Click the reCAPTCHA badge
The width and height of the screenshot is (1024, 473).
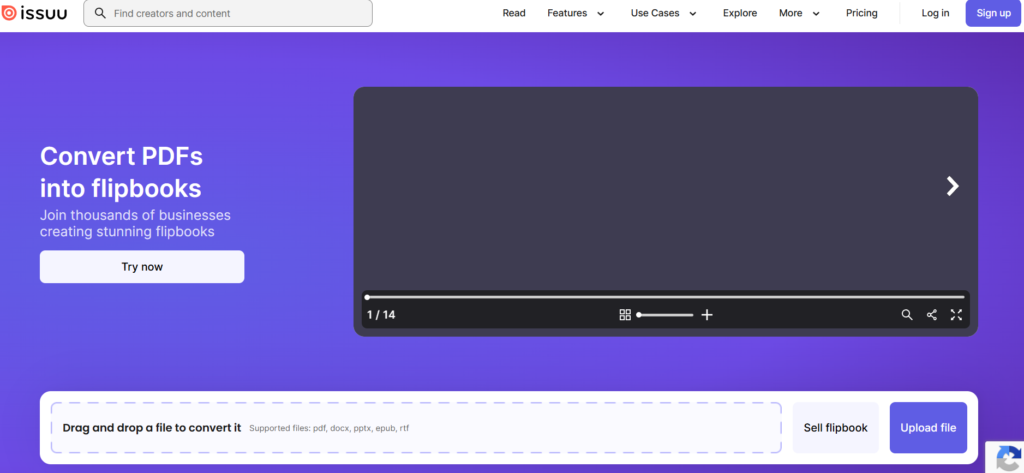(x=1006, y=457)
